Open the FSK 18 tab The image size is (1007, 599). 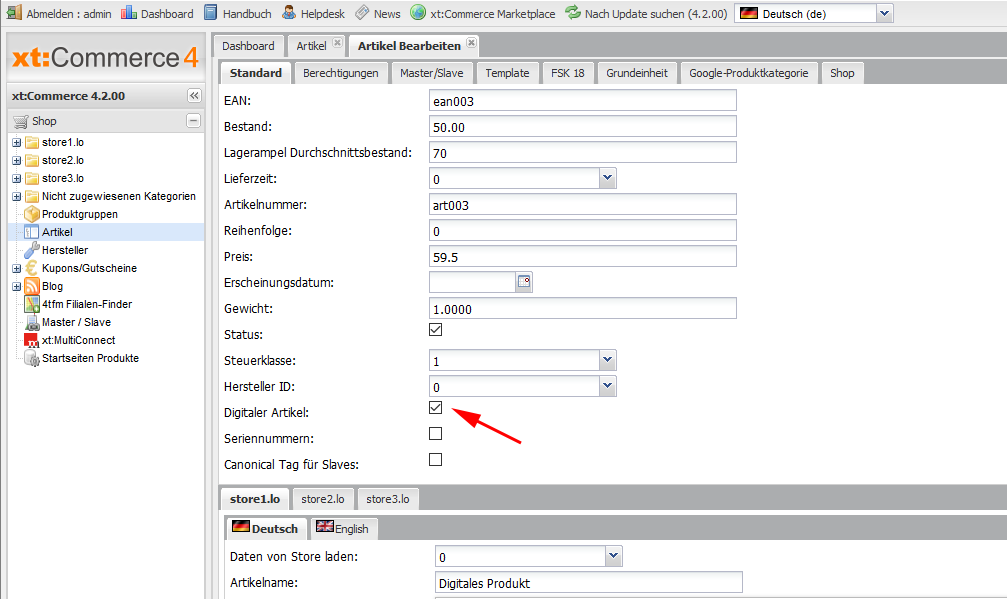(568, 73)
